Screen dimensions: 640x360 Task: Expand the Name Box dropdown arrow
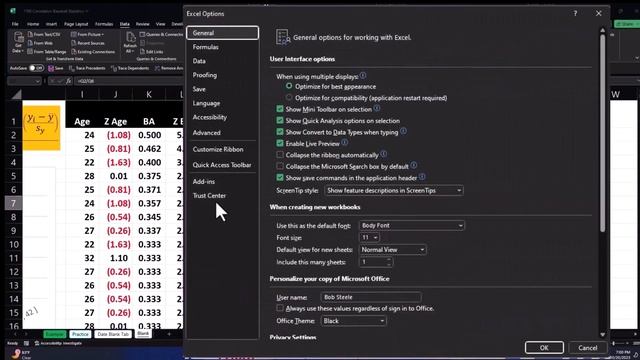click(38, 81)
